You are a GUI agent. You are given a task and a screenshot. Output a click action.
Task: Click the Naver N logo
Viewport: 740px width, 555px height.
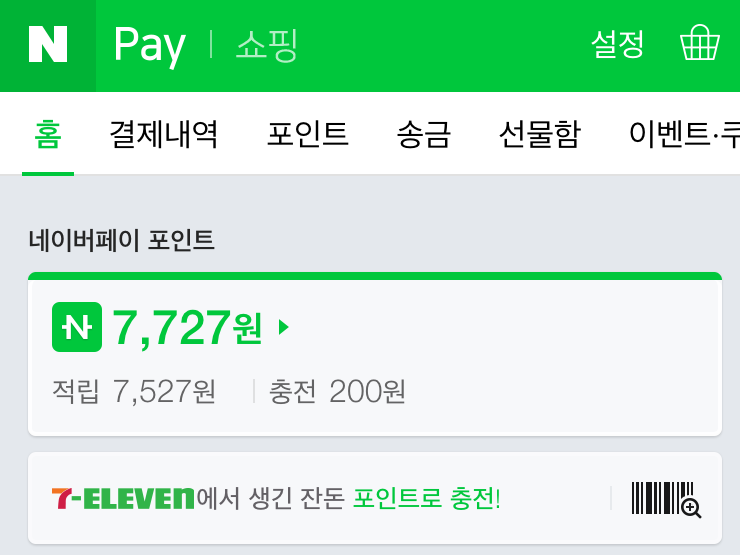click(x=48, y=44)
